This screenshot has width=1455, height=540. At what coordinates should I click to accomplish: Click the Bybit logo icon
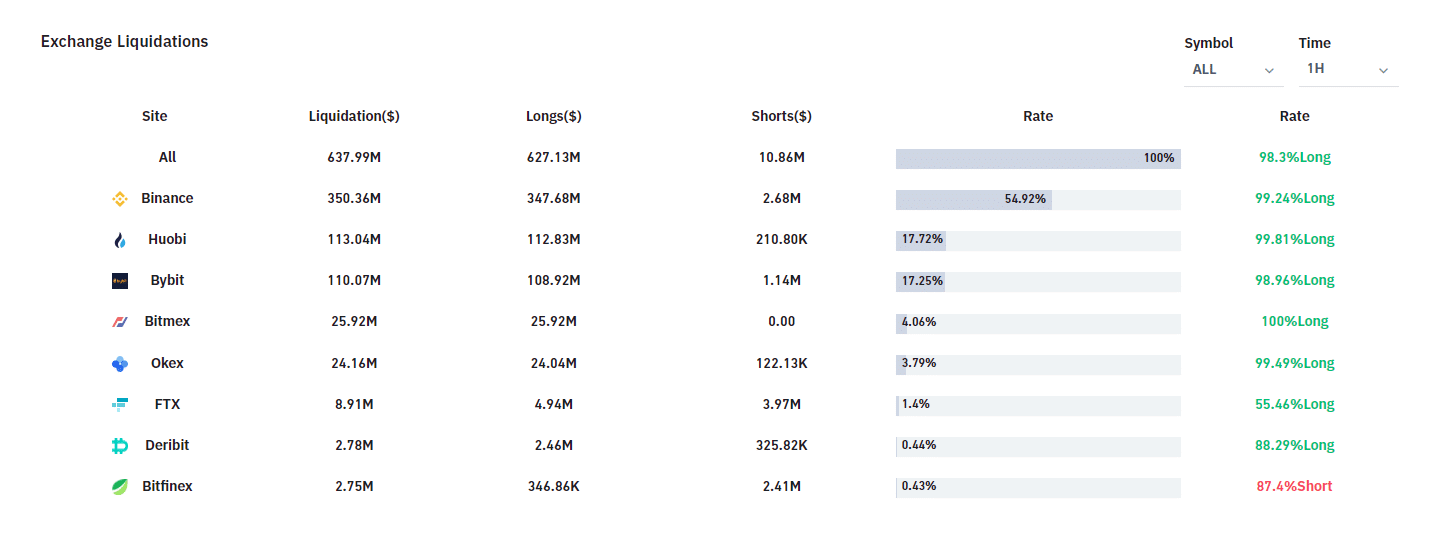point(120,281)
